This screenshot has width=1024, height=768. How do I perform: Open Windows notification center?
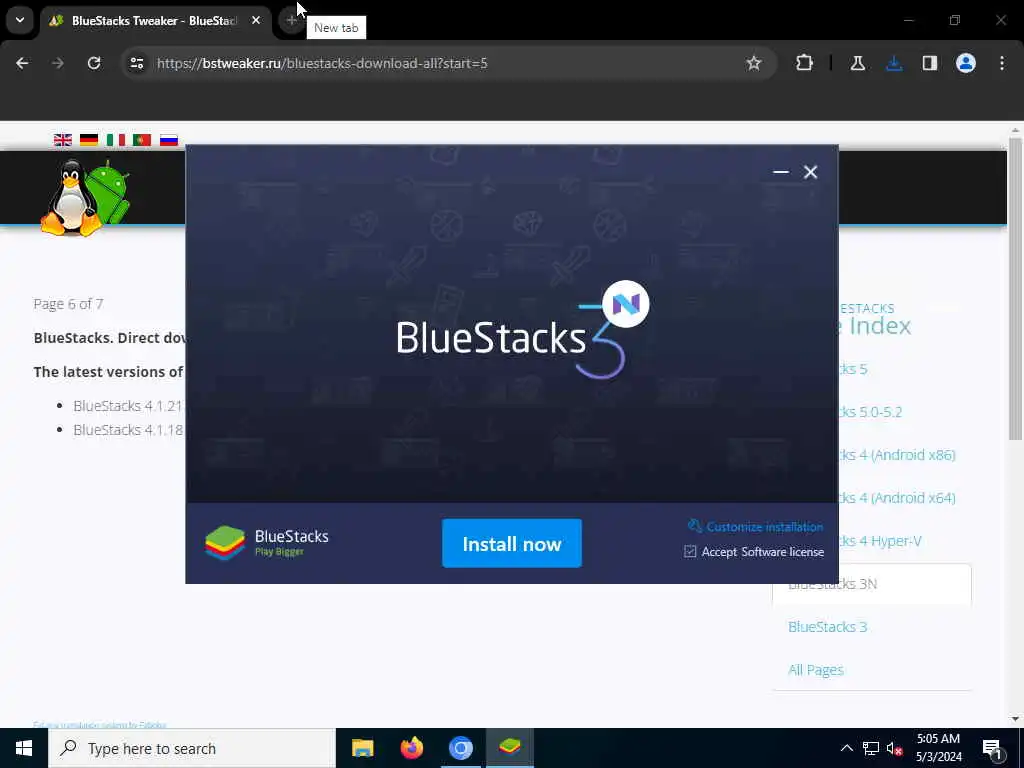pos(992,748)
